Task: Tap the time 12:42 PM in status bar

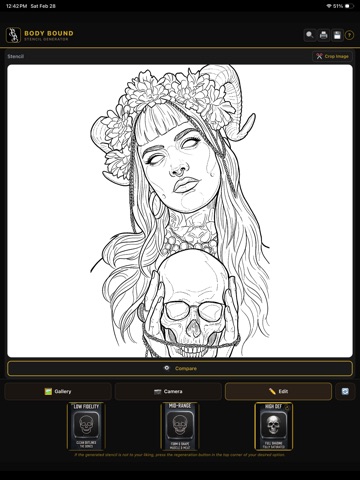Action: pos(16,6)
